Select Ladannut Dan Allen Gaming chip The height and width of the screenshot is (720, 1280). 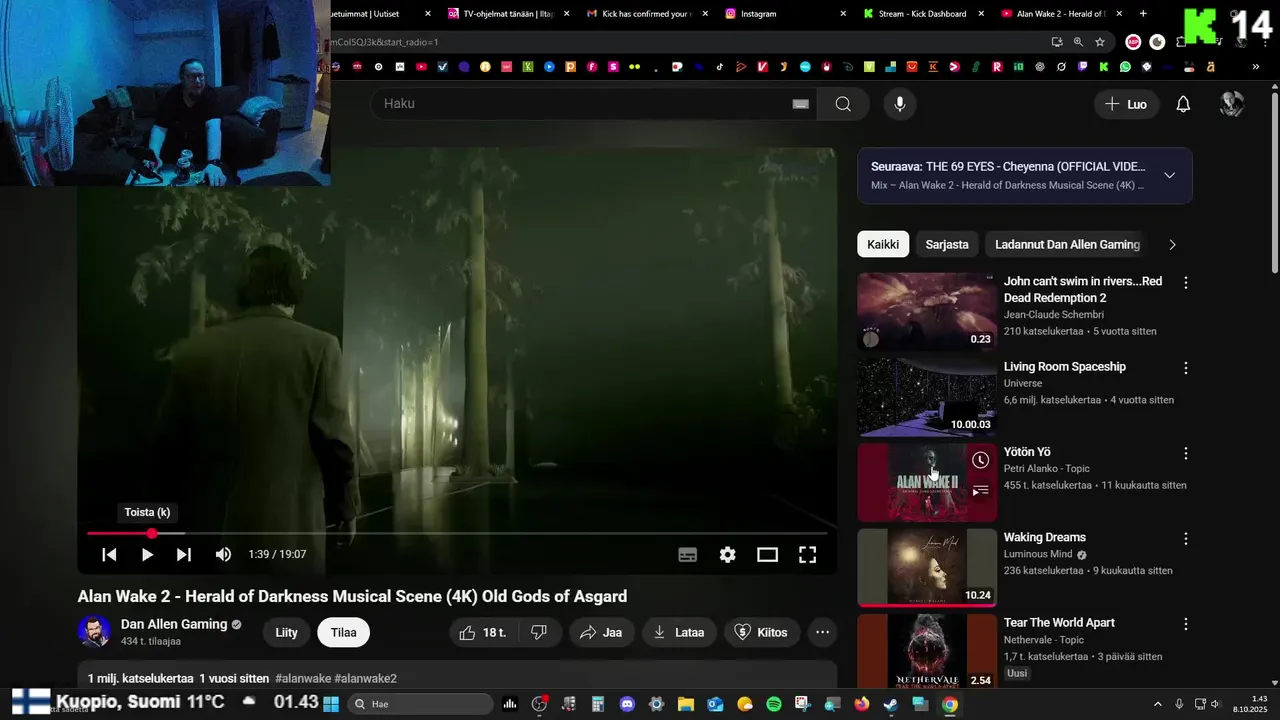coord(1067,244)
